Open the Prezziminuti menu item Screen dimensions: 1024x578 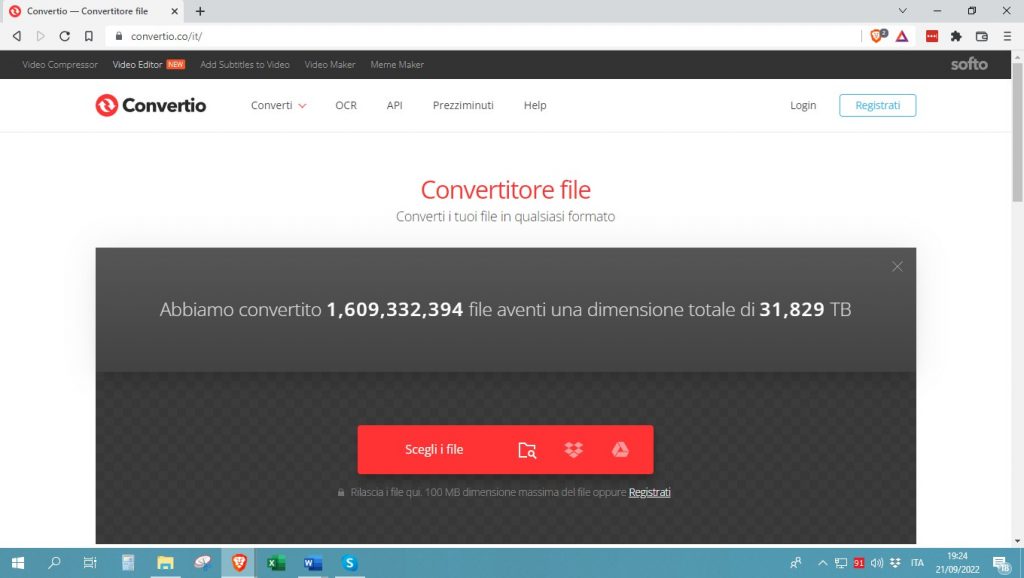(x=463, y=105)
